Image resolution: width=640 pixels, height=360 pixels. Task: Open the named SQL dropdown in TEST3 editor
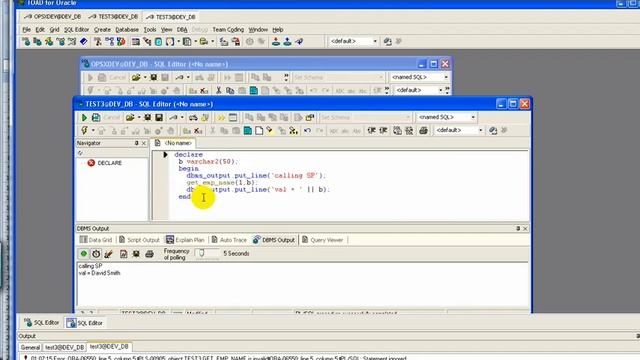pos(473,117)
